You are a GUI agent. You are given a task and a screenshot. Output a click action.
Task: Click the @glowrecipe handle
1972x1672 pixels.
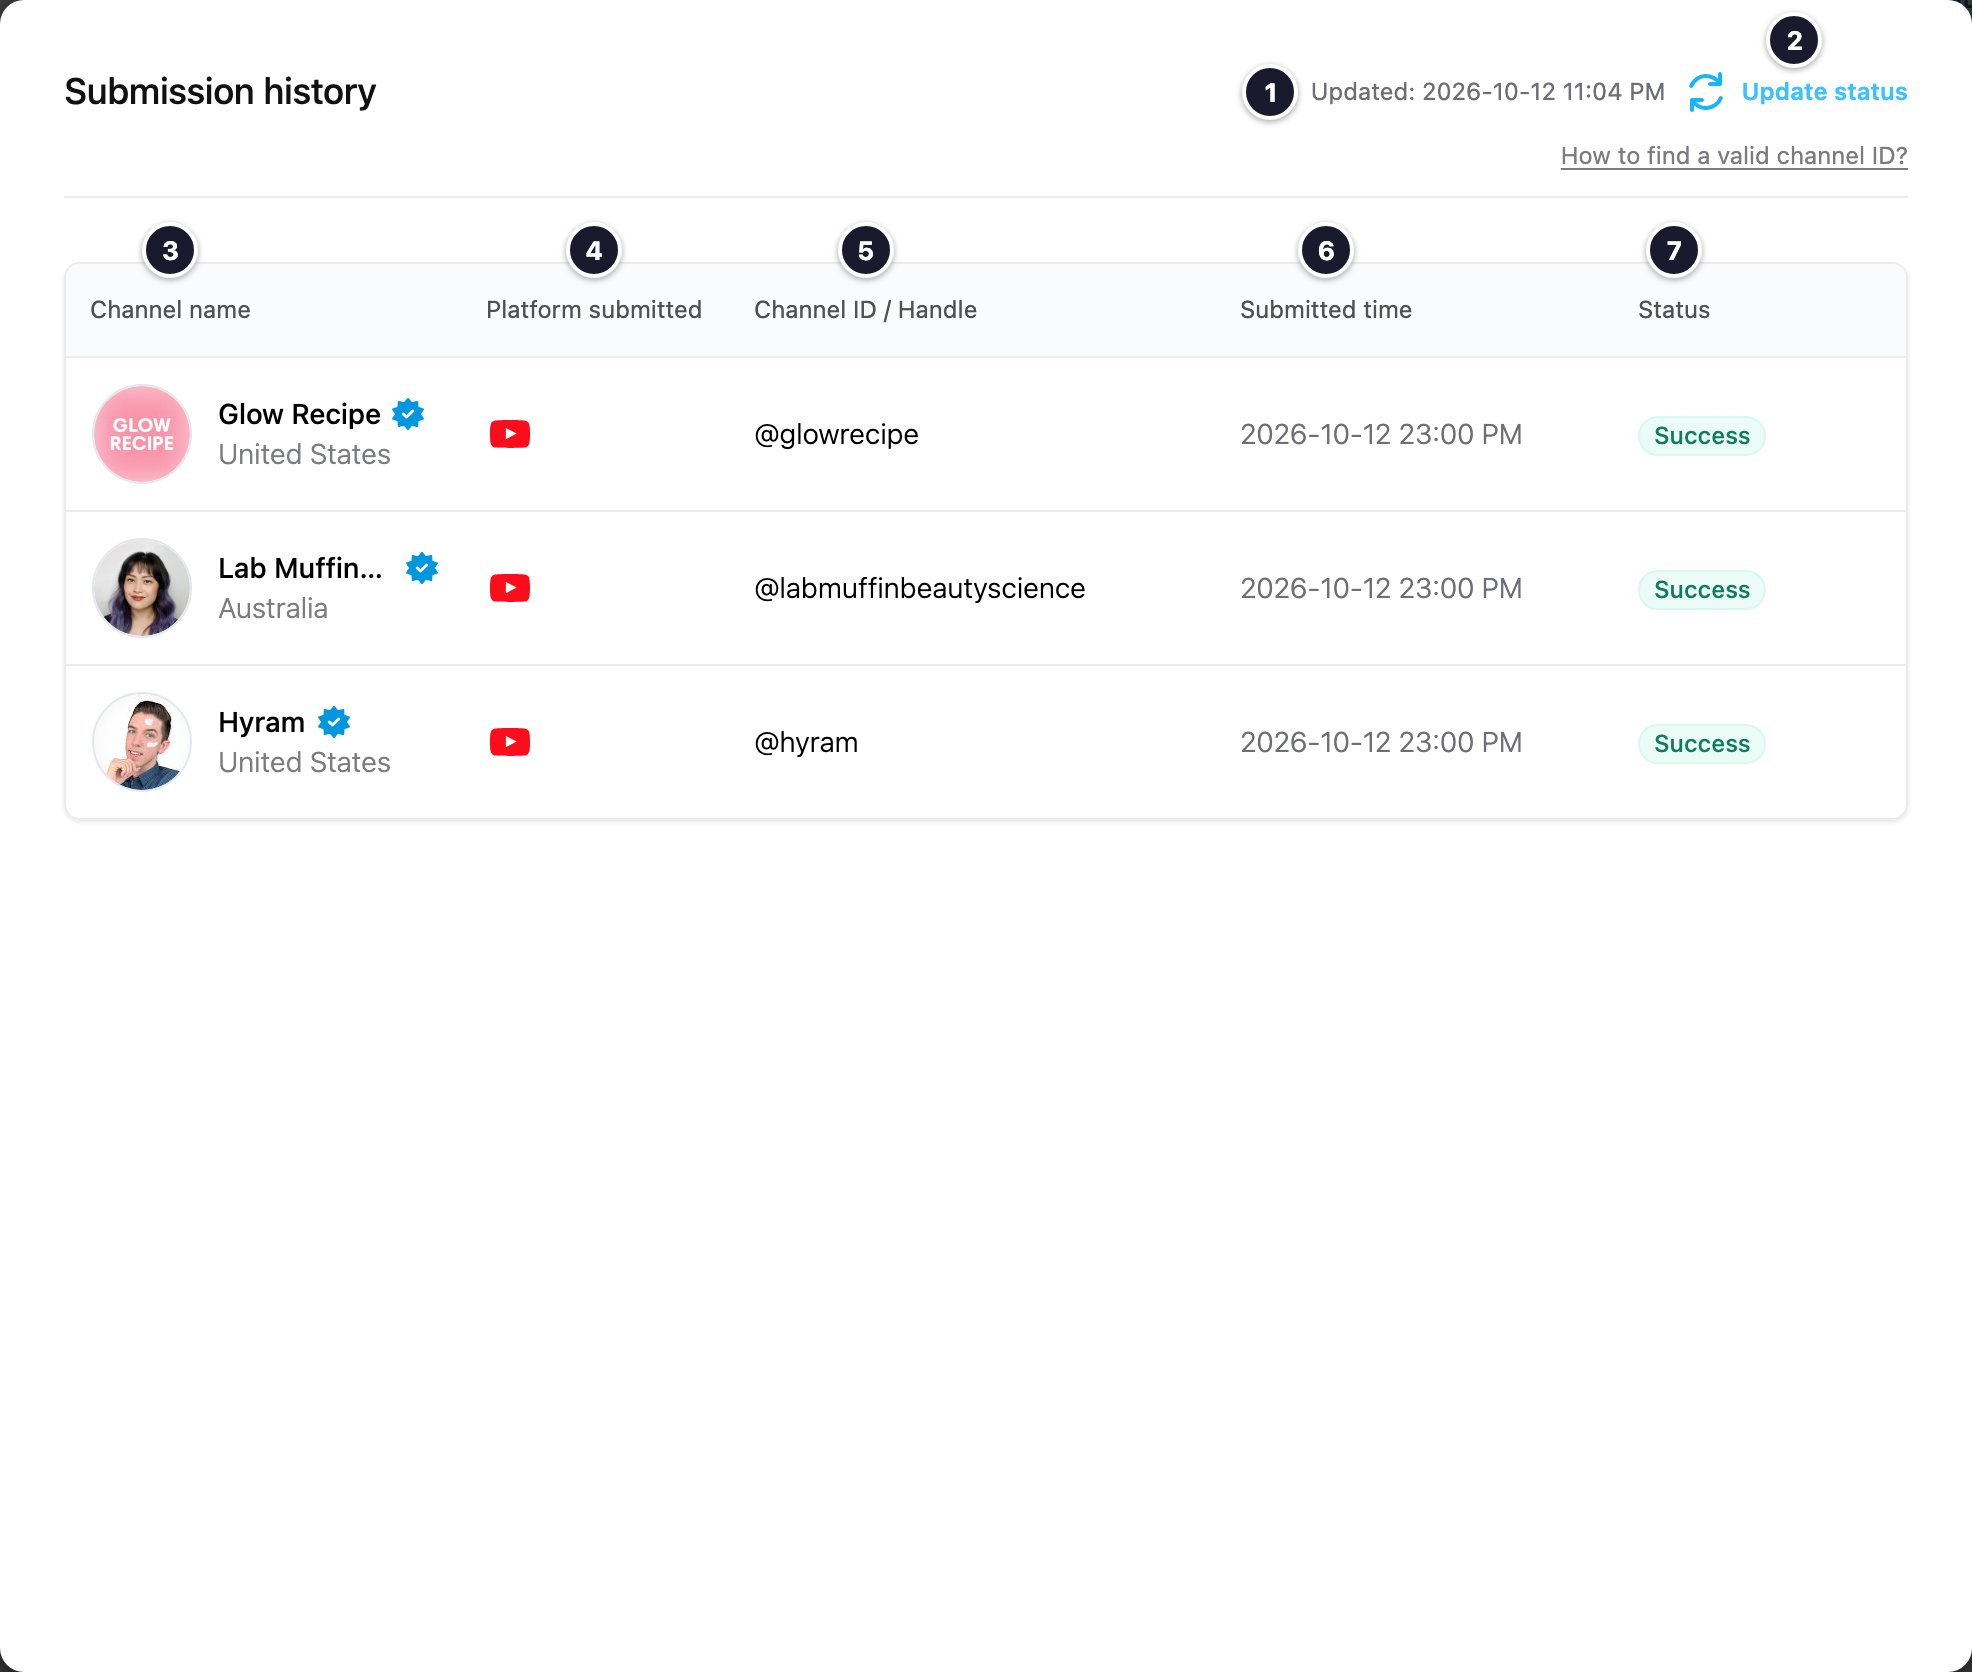[836, 435]
